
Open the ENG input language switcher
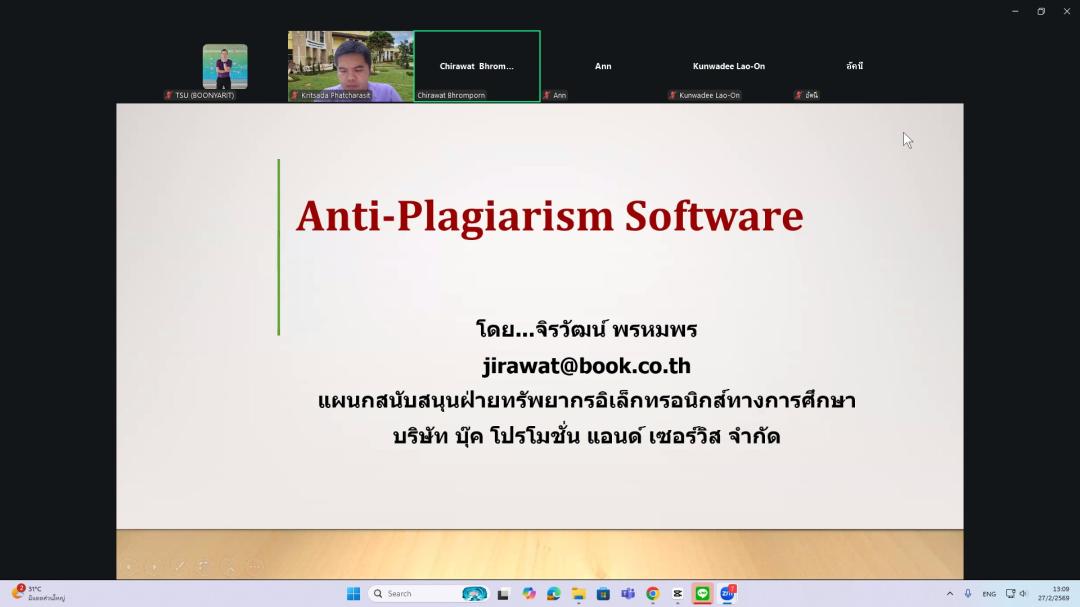pyautogui.click(x=989, y=593)
